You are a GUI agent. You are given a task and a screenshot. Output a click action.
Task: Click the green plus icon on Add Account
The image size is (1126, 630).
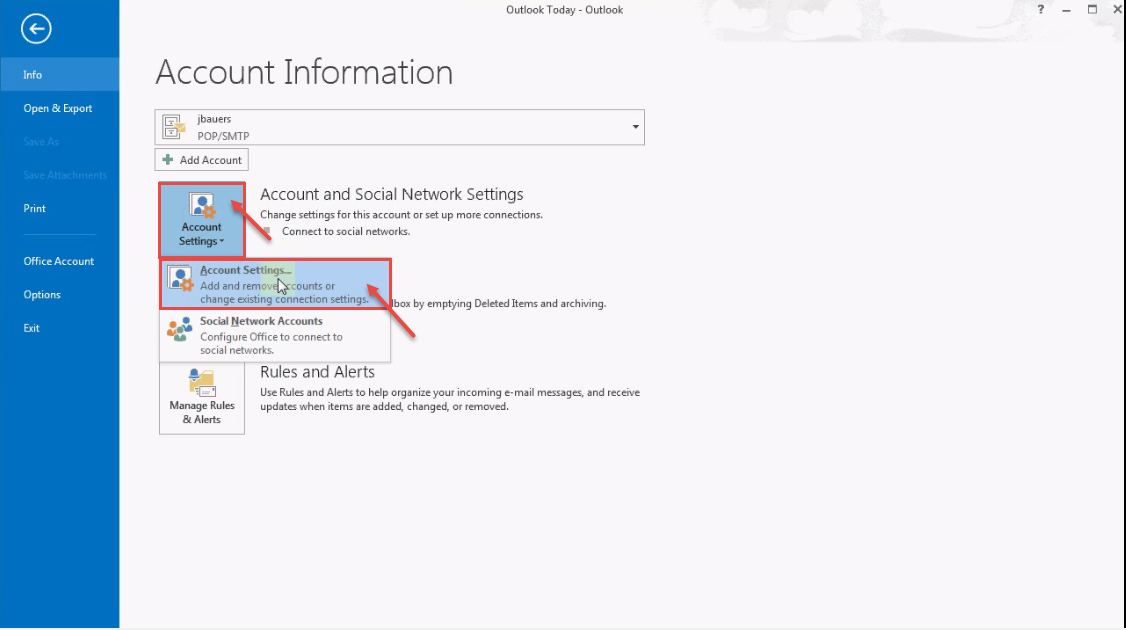pos(167,159)
